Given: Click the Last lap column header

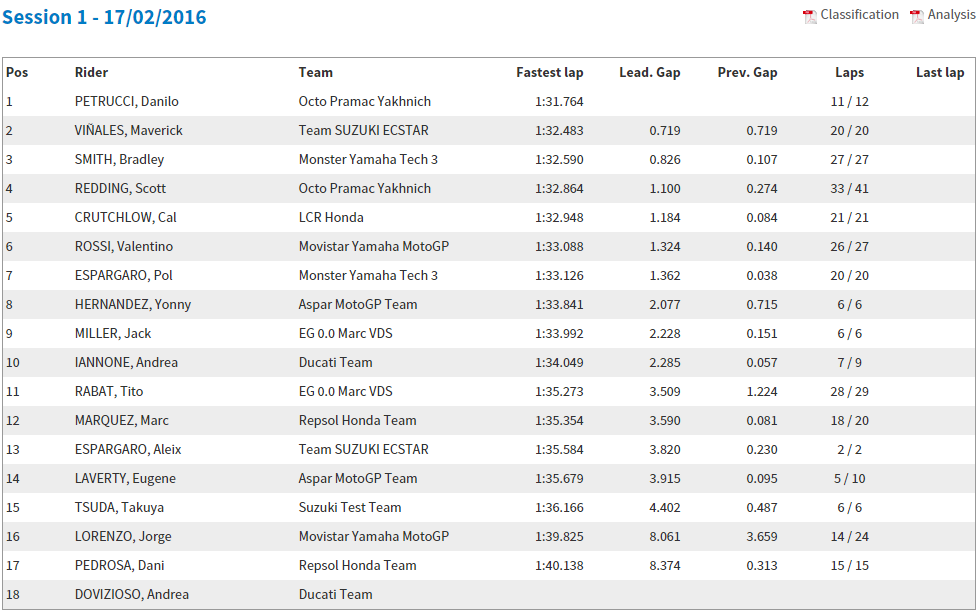Looking at the screenshot, I should click(940, 72).
